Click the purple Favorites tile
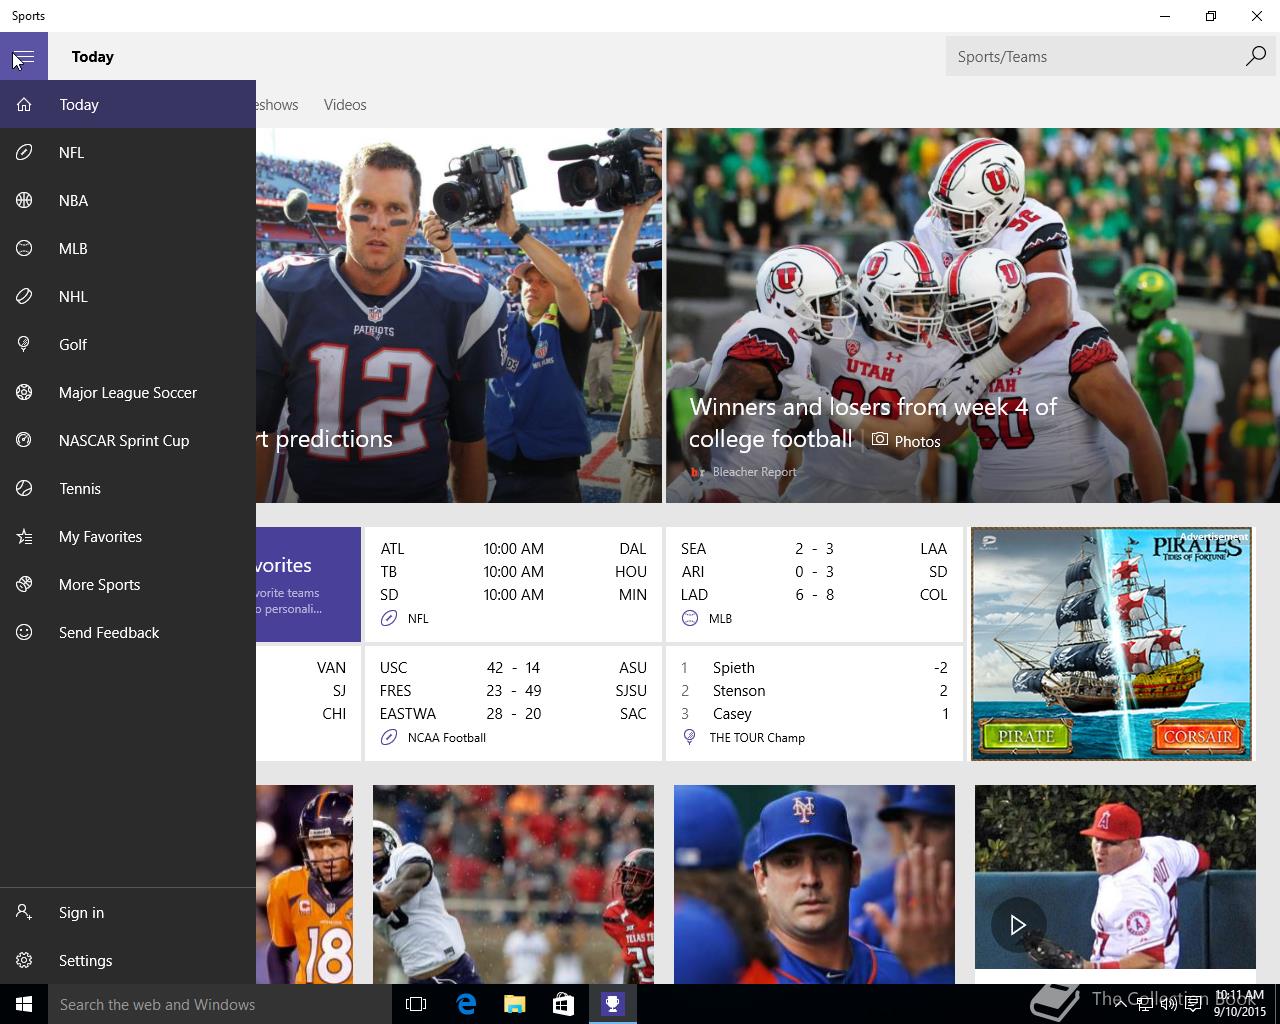Screen dimensions: 1280x1024 point(308,584)
